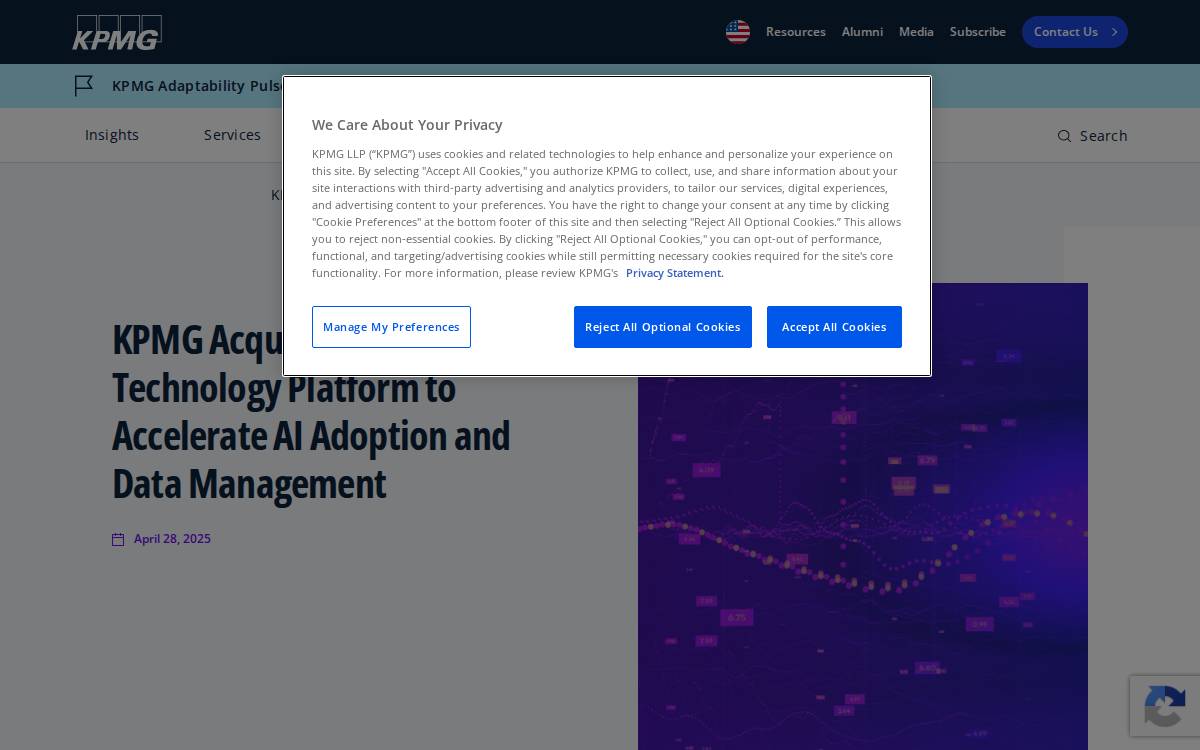Open the Services menu
This screenshot has height=750, width=1200.
[232, 135]
